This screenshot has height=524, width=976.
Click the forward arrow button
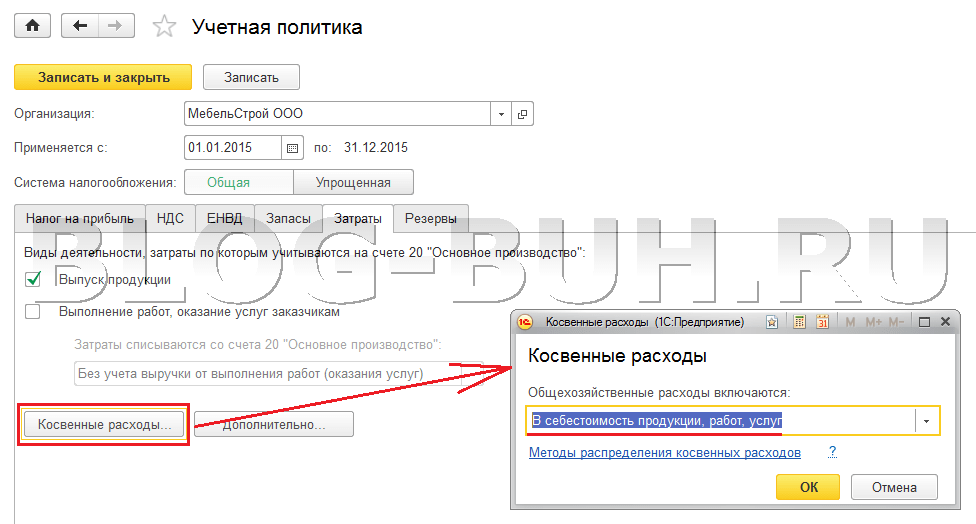116,27
